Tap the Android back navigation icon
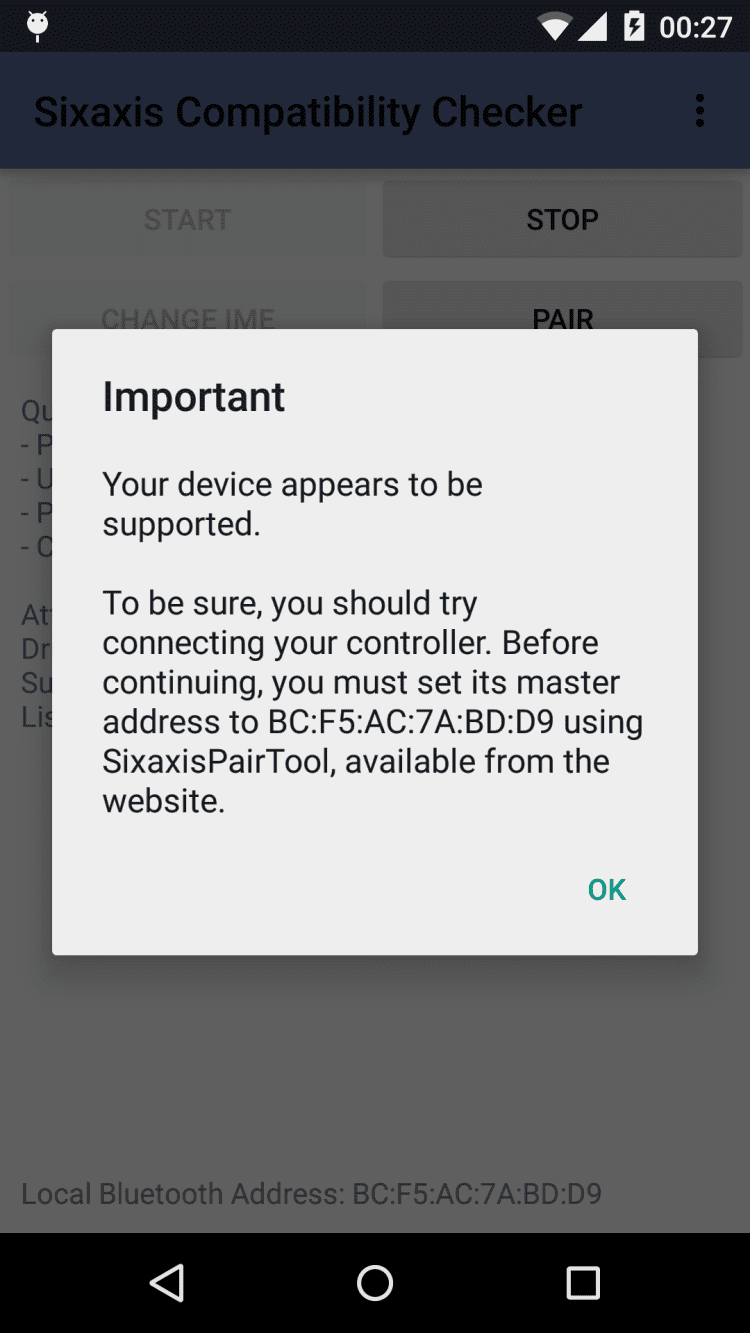The width and height of the screenshot is (750, 1333). pos(167,1282)
